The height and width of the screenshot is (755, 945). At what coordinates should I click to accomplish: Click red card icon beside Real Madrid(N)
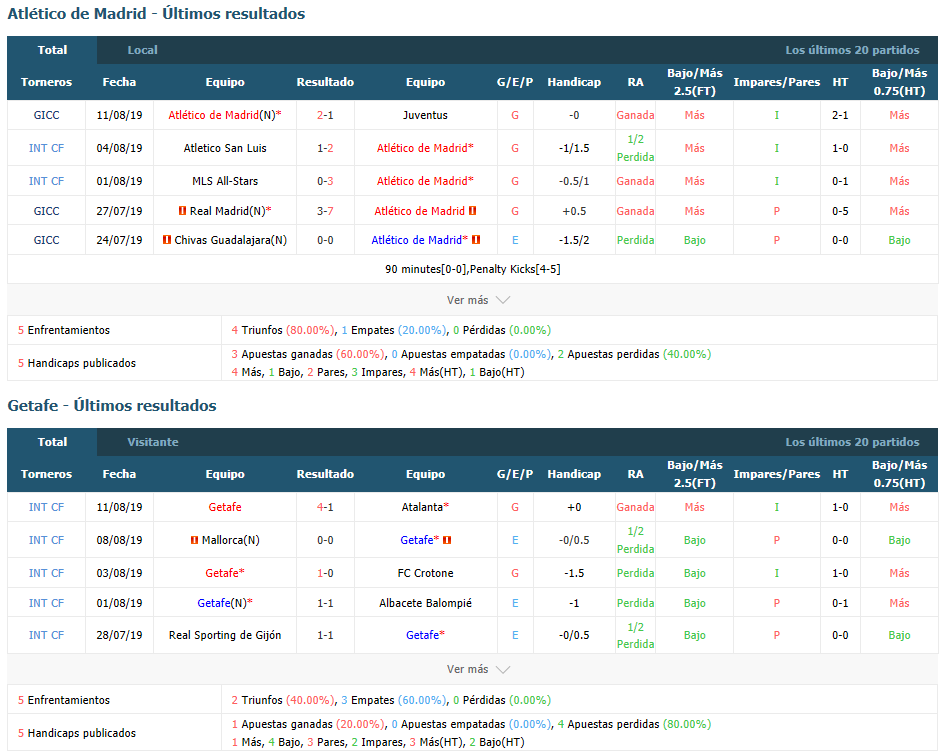(x=182, y=211)
